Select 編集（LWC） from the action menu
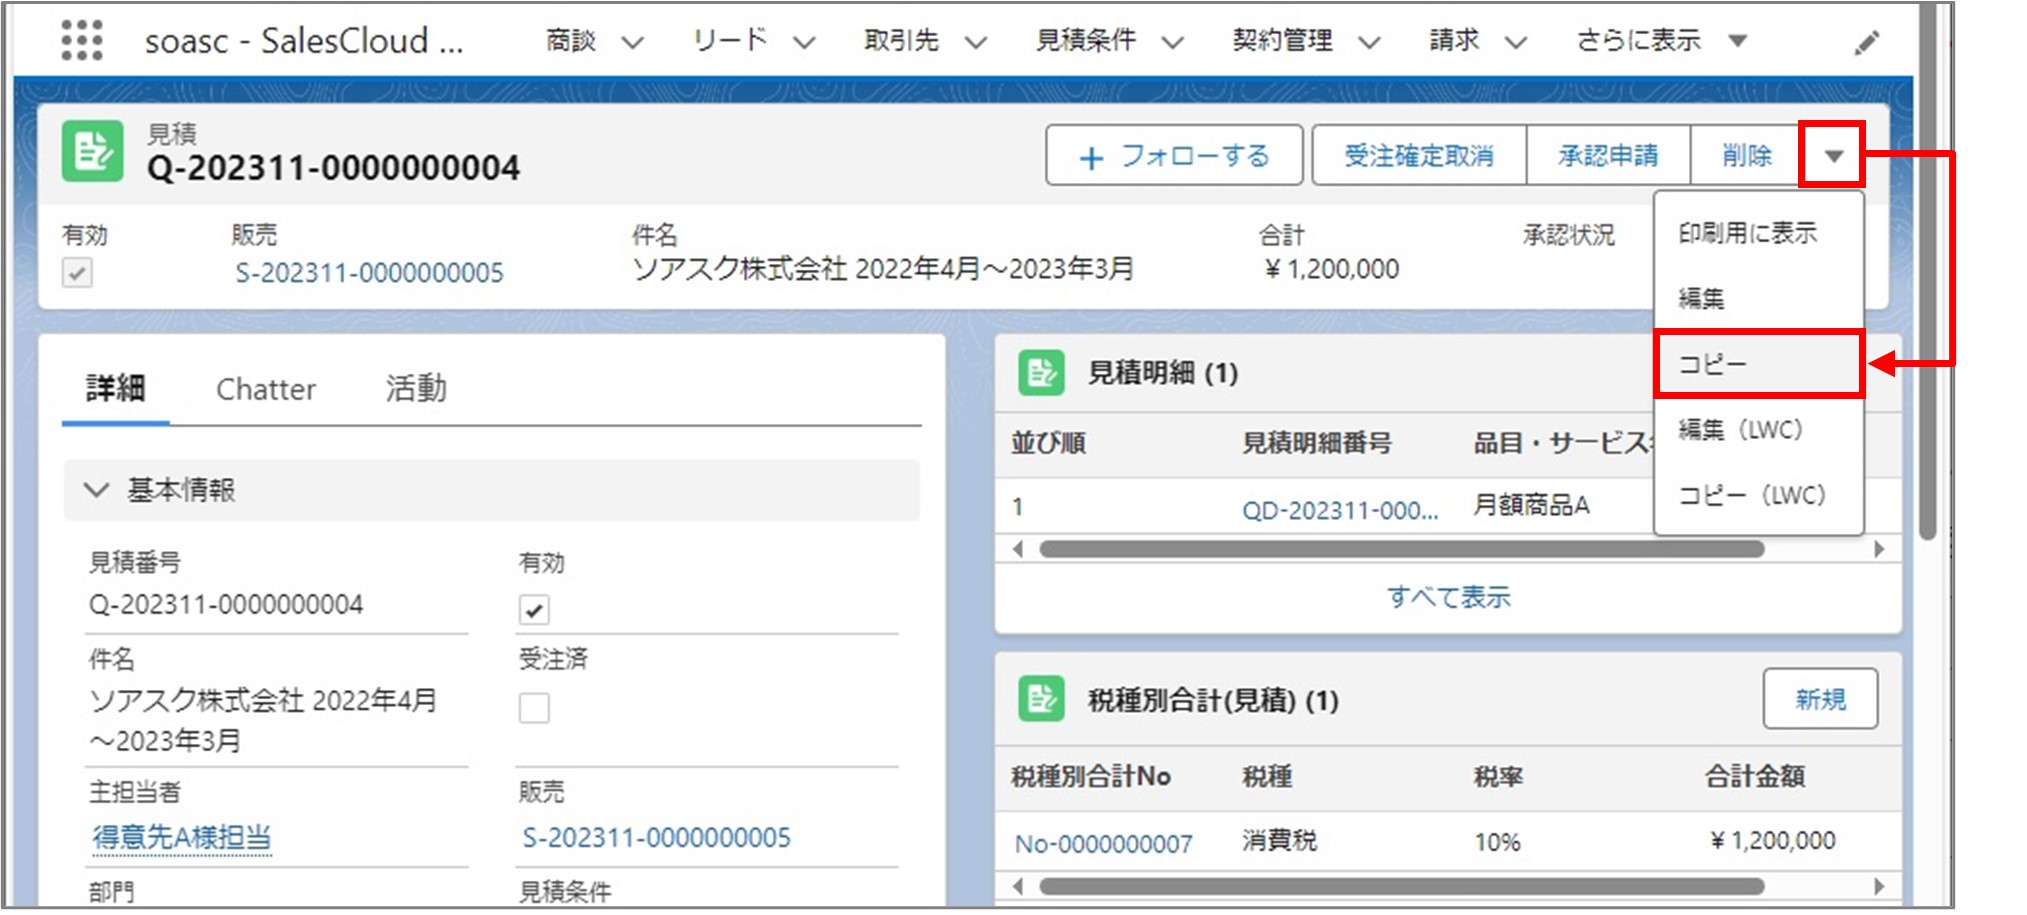This screenshot has height=915, width=2027. tap(1758, 430)
